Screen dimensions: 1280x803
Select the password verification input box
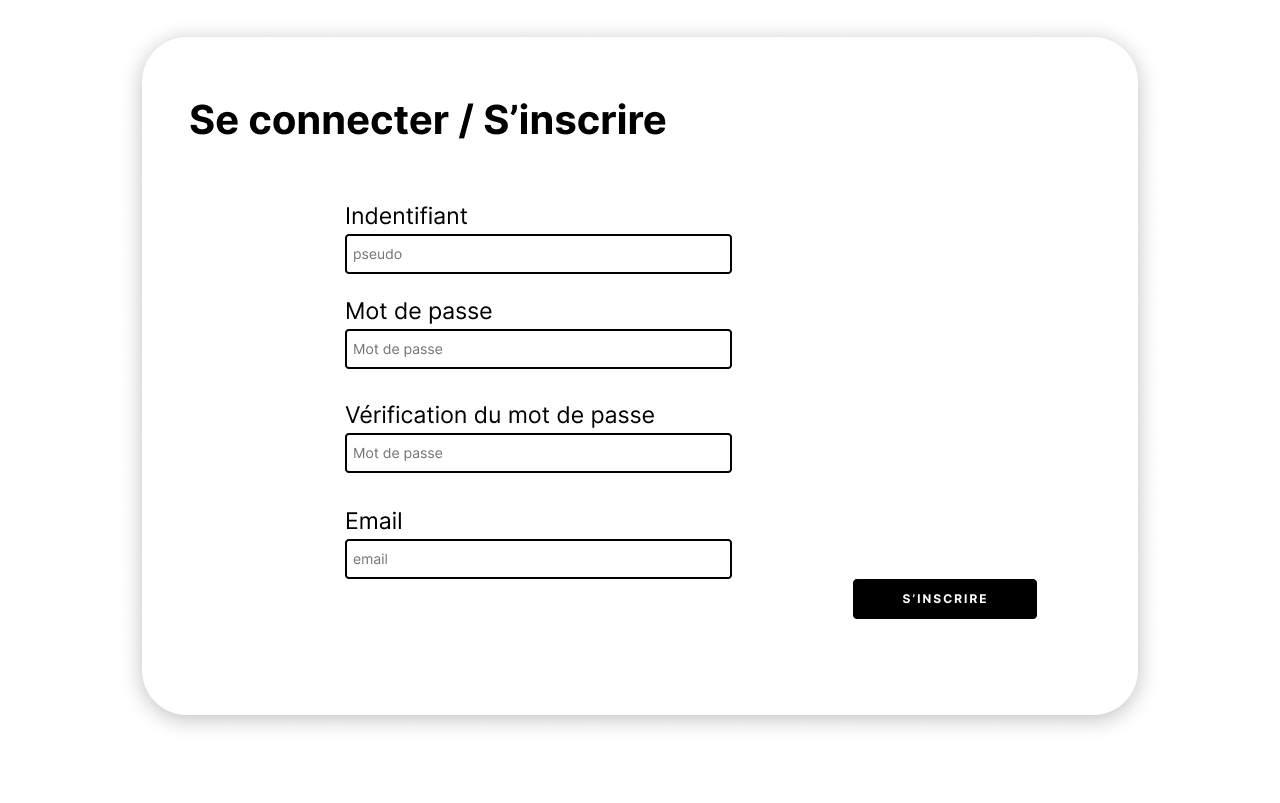(x=538, y=453)
